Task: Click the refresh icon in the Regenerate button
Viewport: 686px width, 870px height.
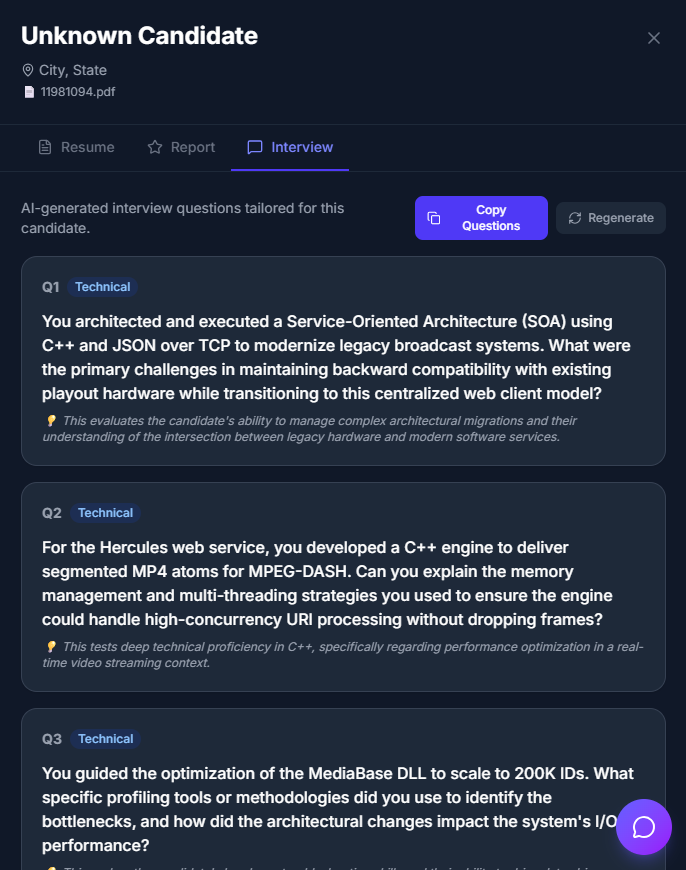Action: coord(576,217)
